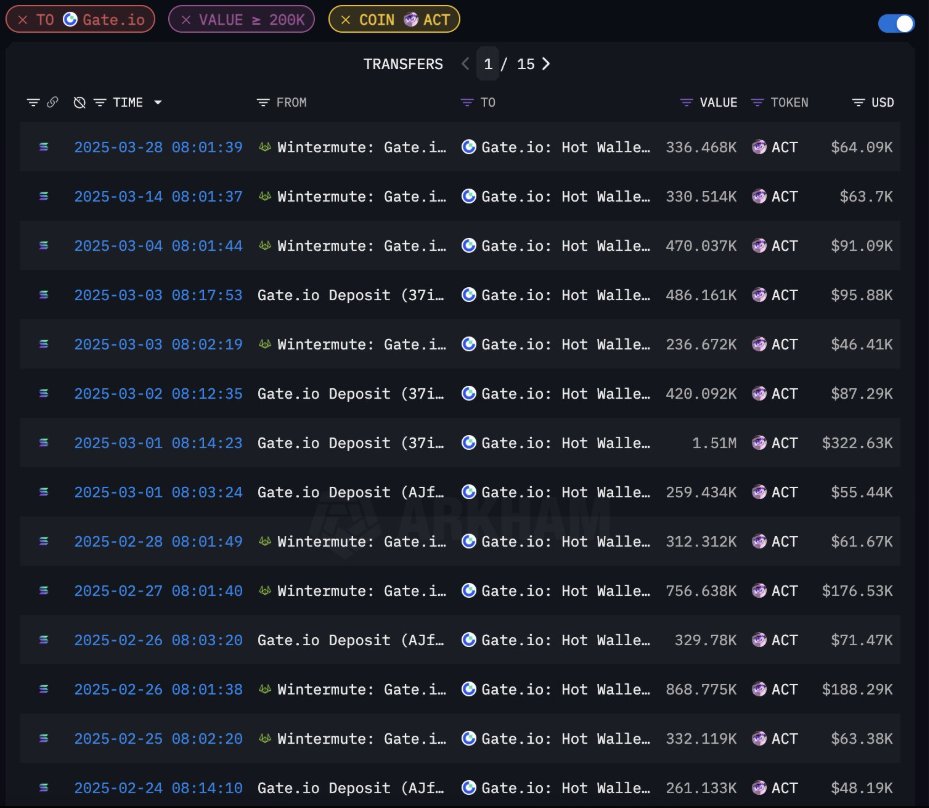Open filter icon left of link icon
Screen dimensions: 929x808
click(x=33, y=102)
